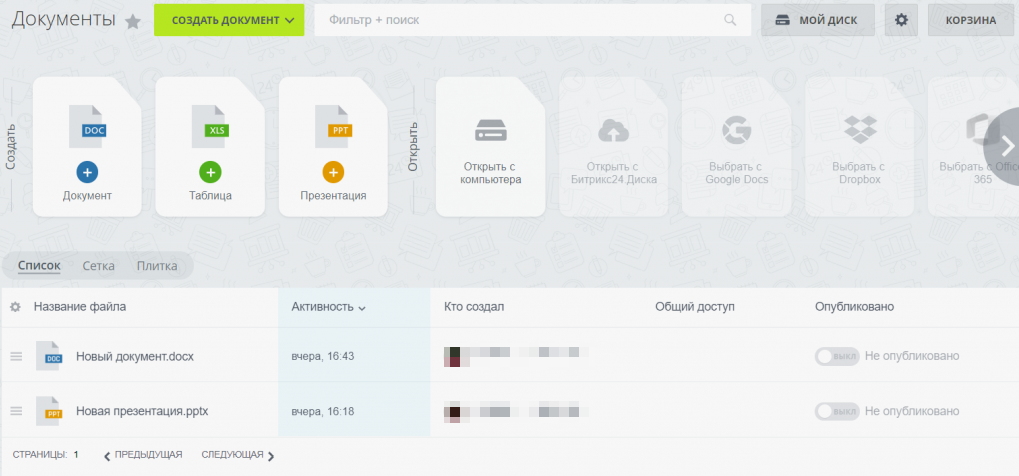Click Опубликовано column header
1019x476 pixels.
pos(855,306)
